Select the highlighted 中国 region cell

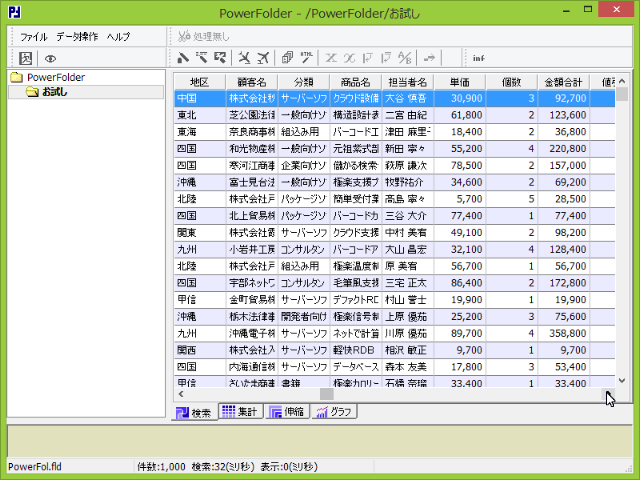200,98
